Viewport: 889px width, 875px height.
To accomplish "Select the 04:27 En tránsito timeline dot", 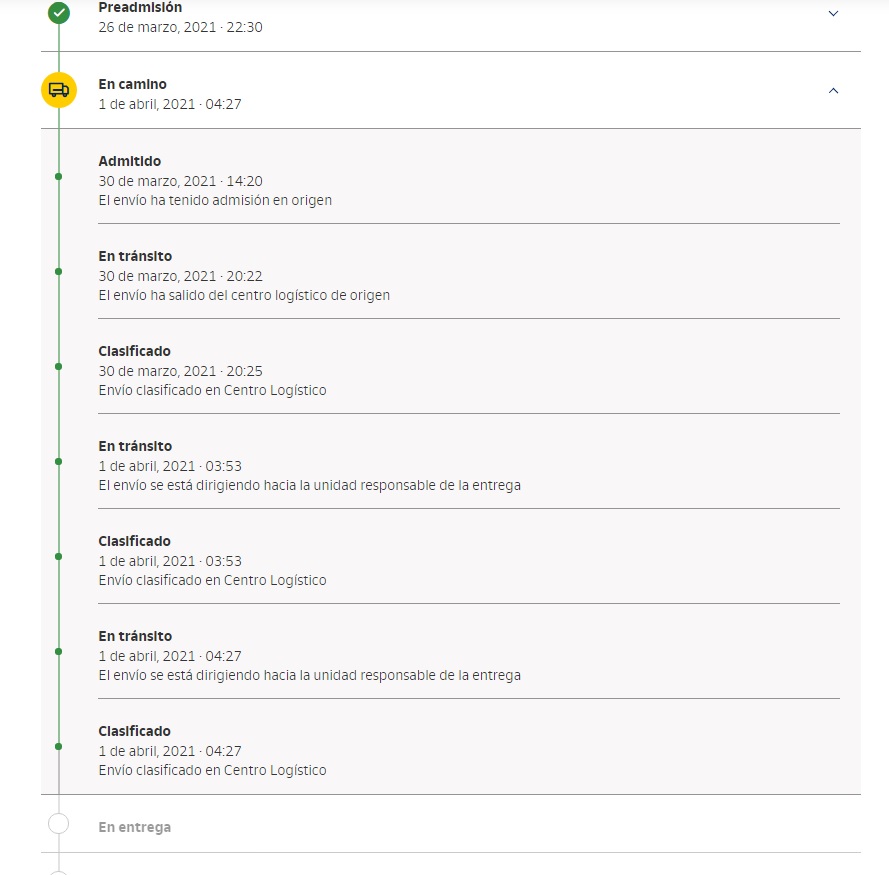I will click(58, 652).
